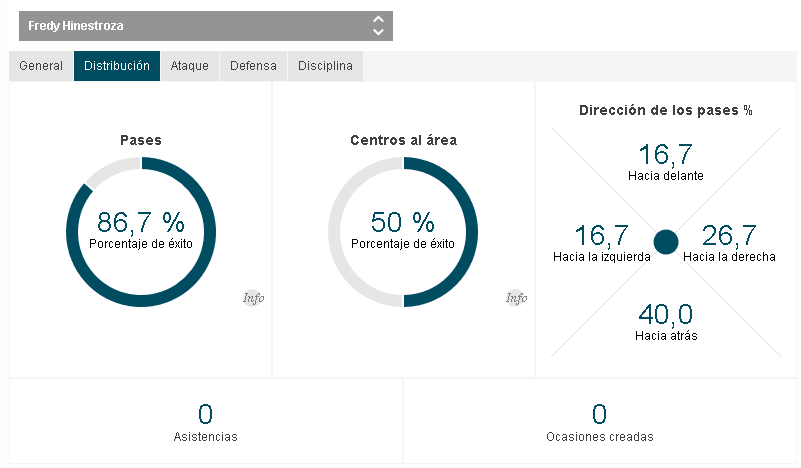
Task: Click the Pases chart heading
Action: (141, 140)
